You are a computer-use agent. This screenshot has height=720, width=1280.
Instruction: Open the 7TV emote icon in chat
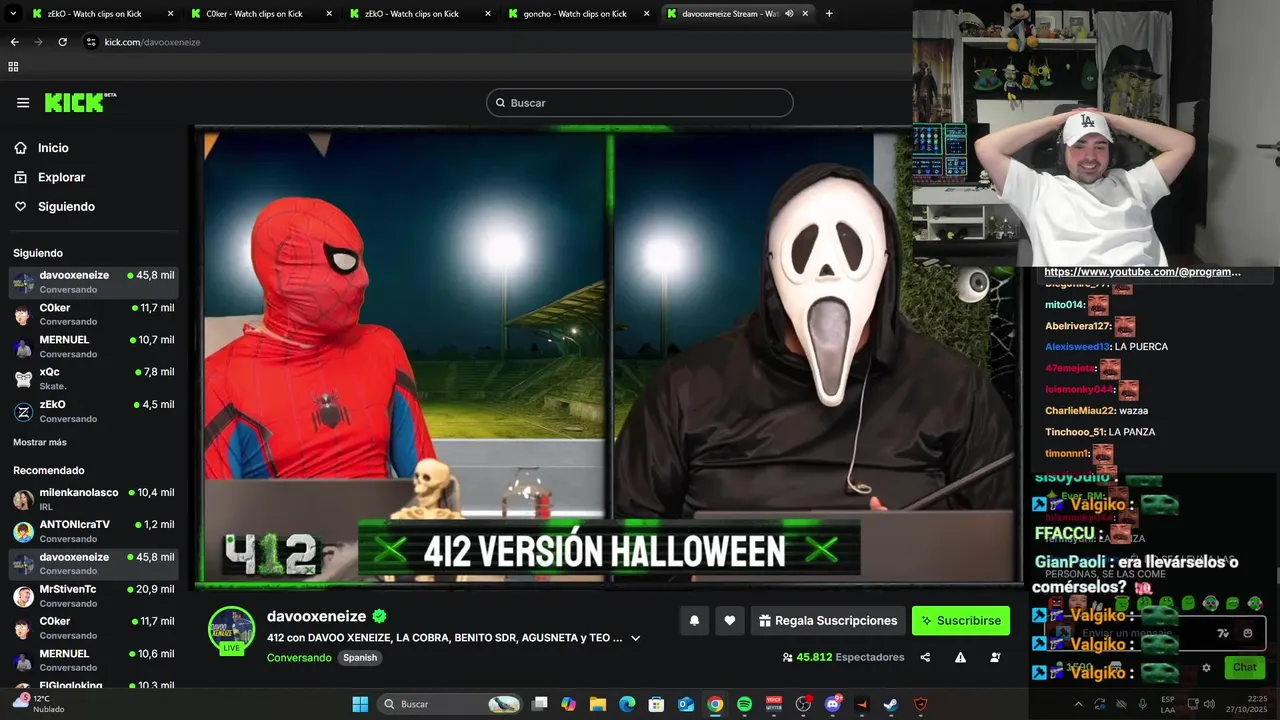point(1223,633)
